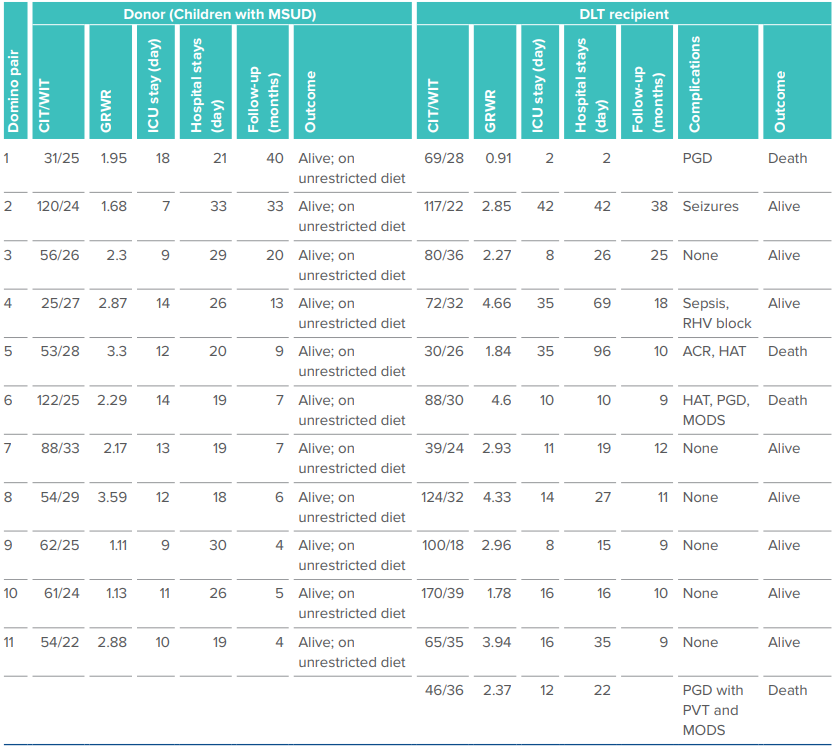This screenshot has height=747, width=833.
Task: Click the GRWR value "4.66"
Action: click(497, 303)
